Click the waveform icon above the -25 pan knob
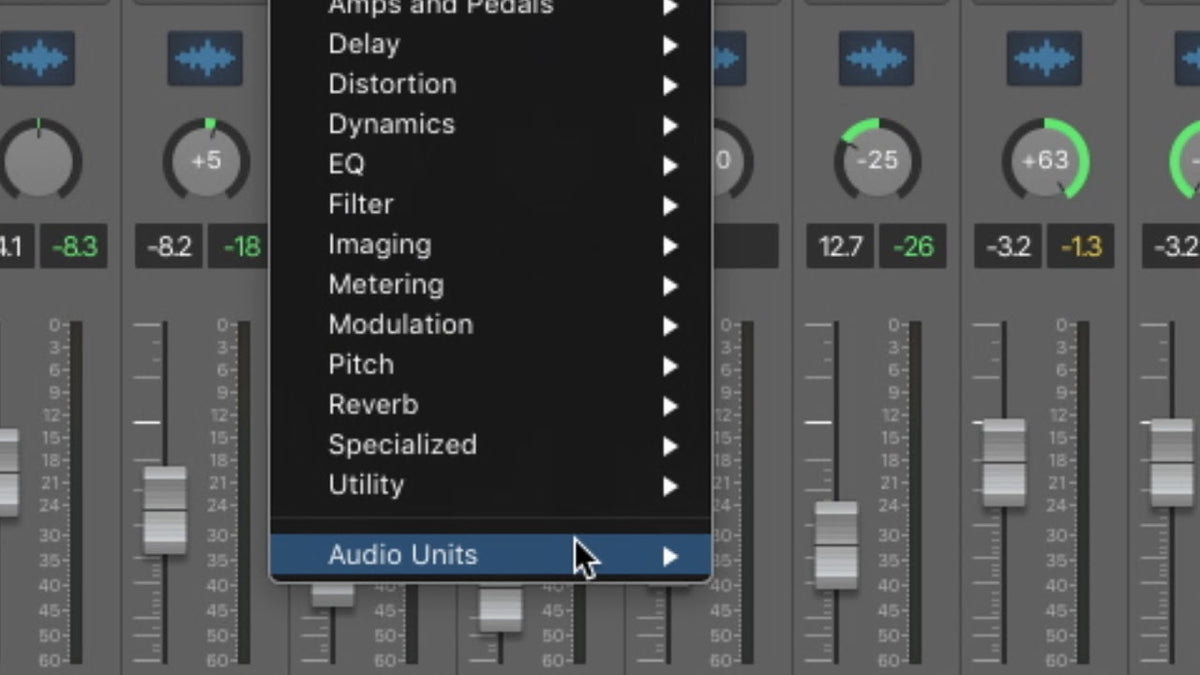1200x675 pixels. pyautogui.click(x=876, y=57)
